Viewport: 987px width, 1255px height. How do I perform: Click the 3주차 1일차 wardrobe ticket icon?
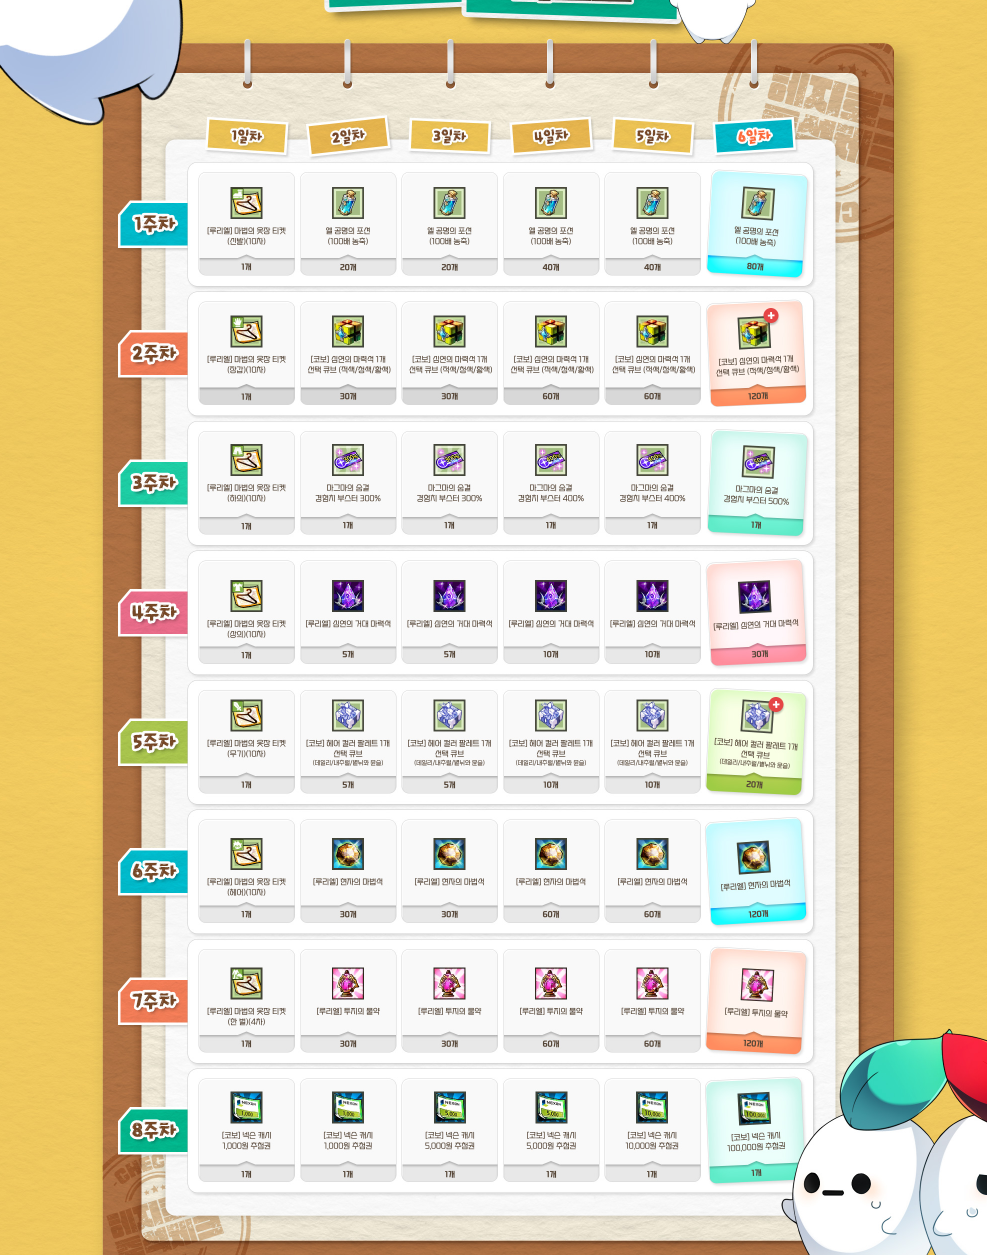[x=246, y=461]
